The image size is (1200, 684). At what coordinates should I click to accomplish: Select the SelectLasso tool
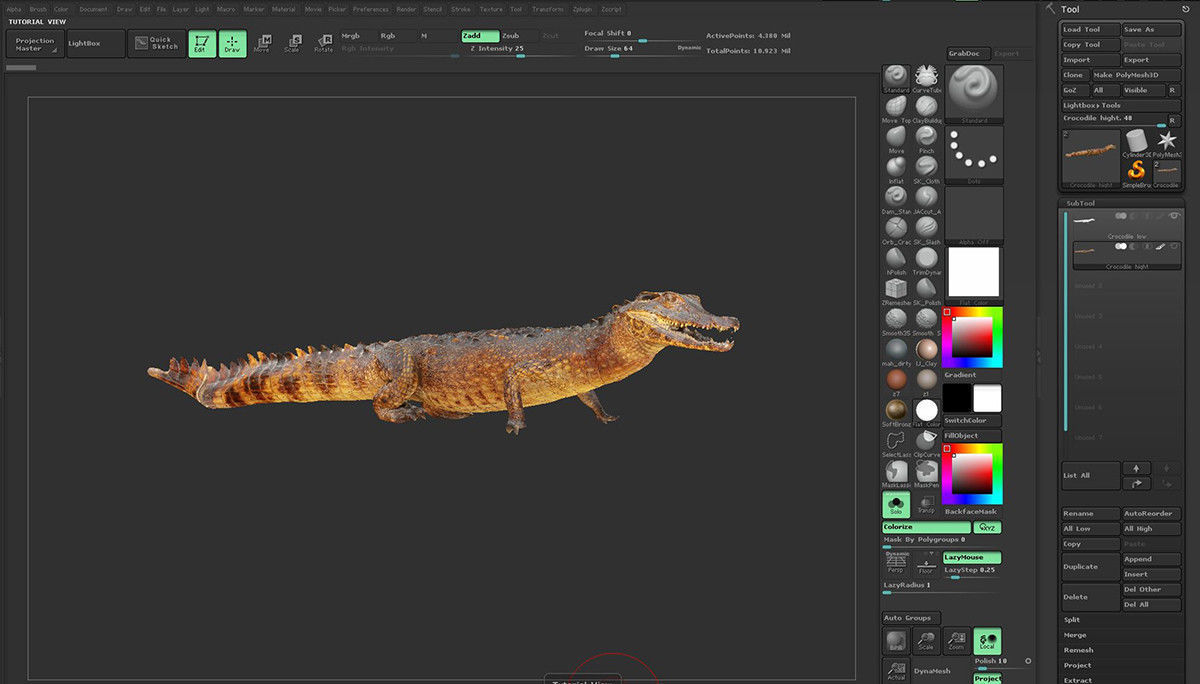coord(896,441)
